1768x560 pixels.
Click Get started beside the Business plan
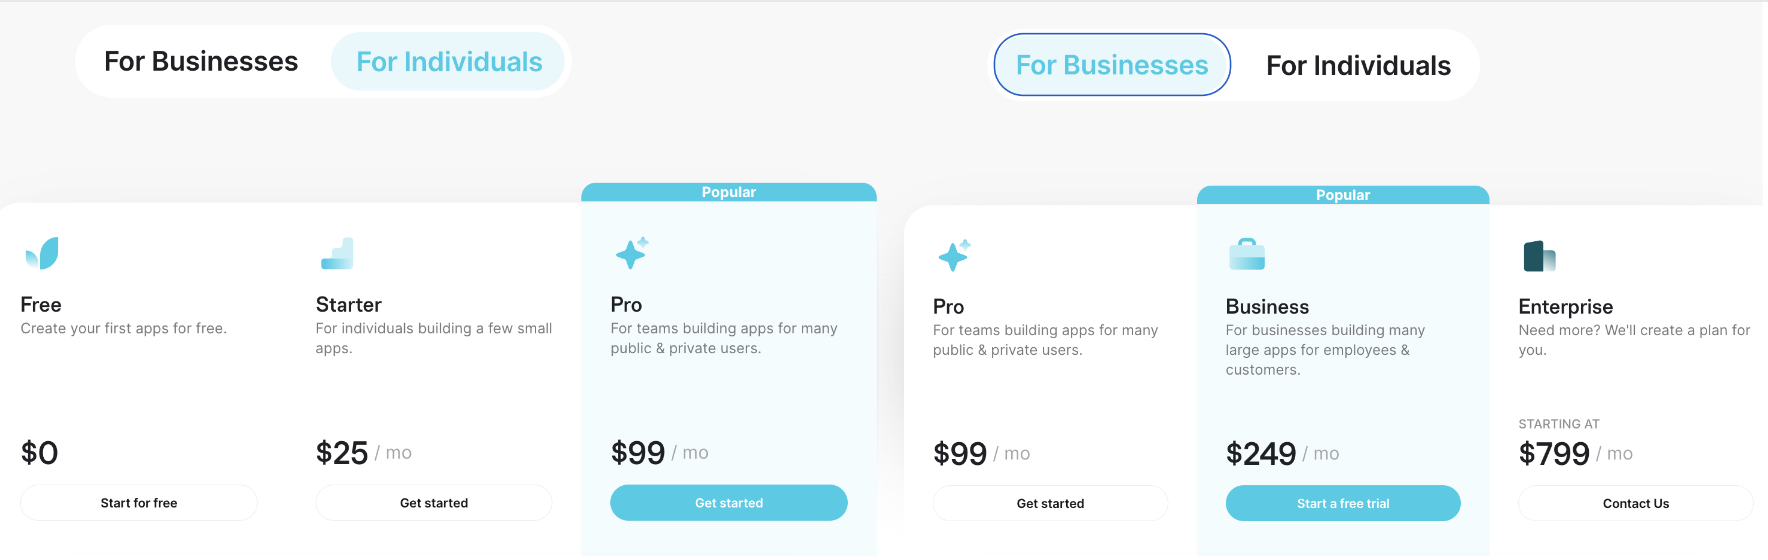pyautogui.click(x=1050, y=504)
